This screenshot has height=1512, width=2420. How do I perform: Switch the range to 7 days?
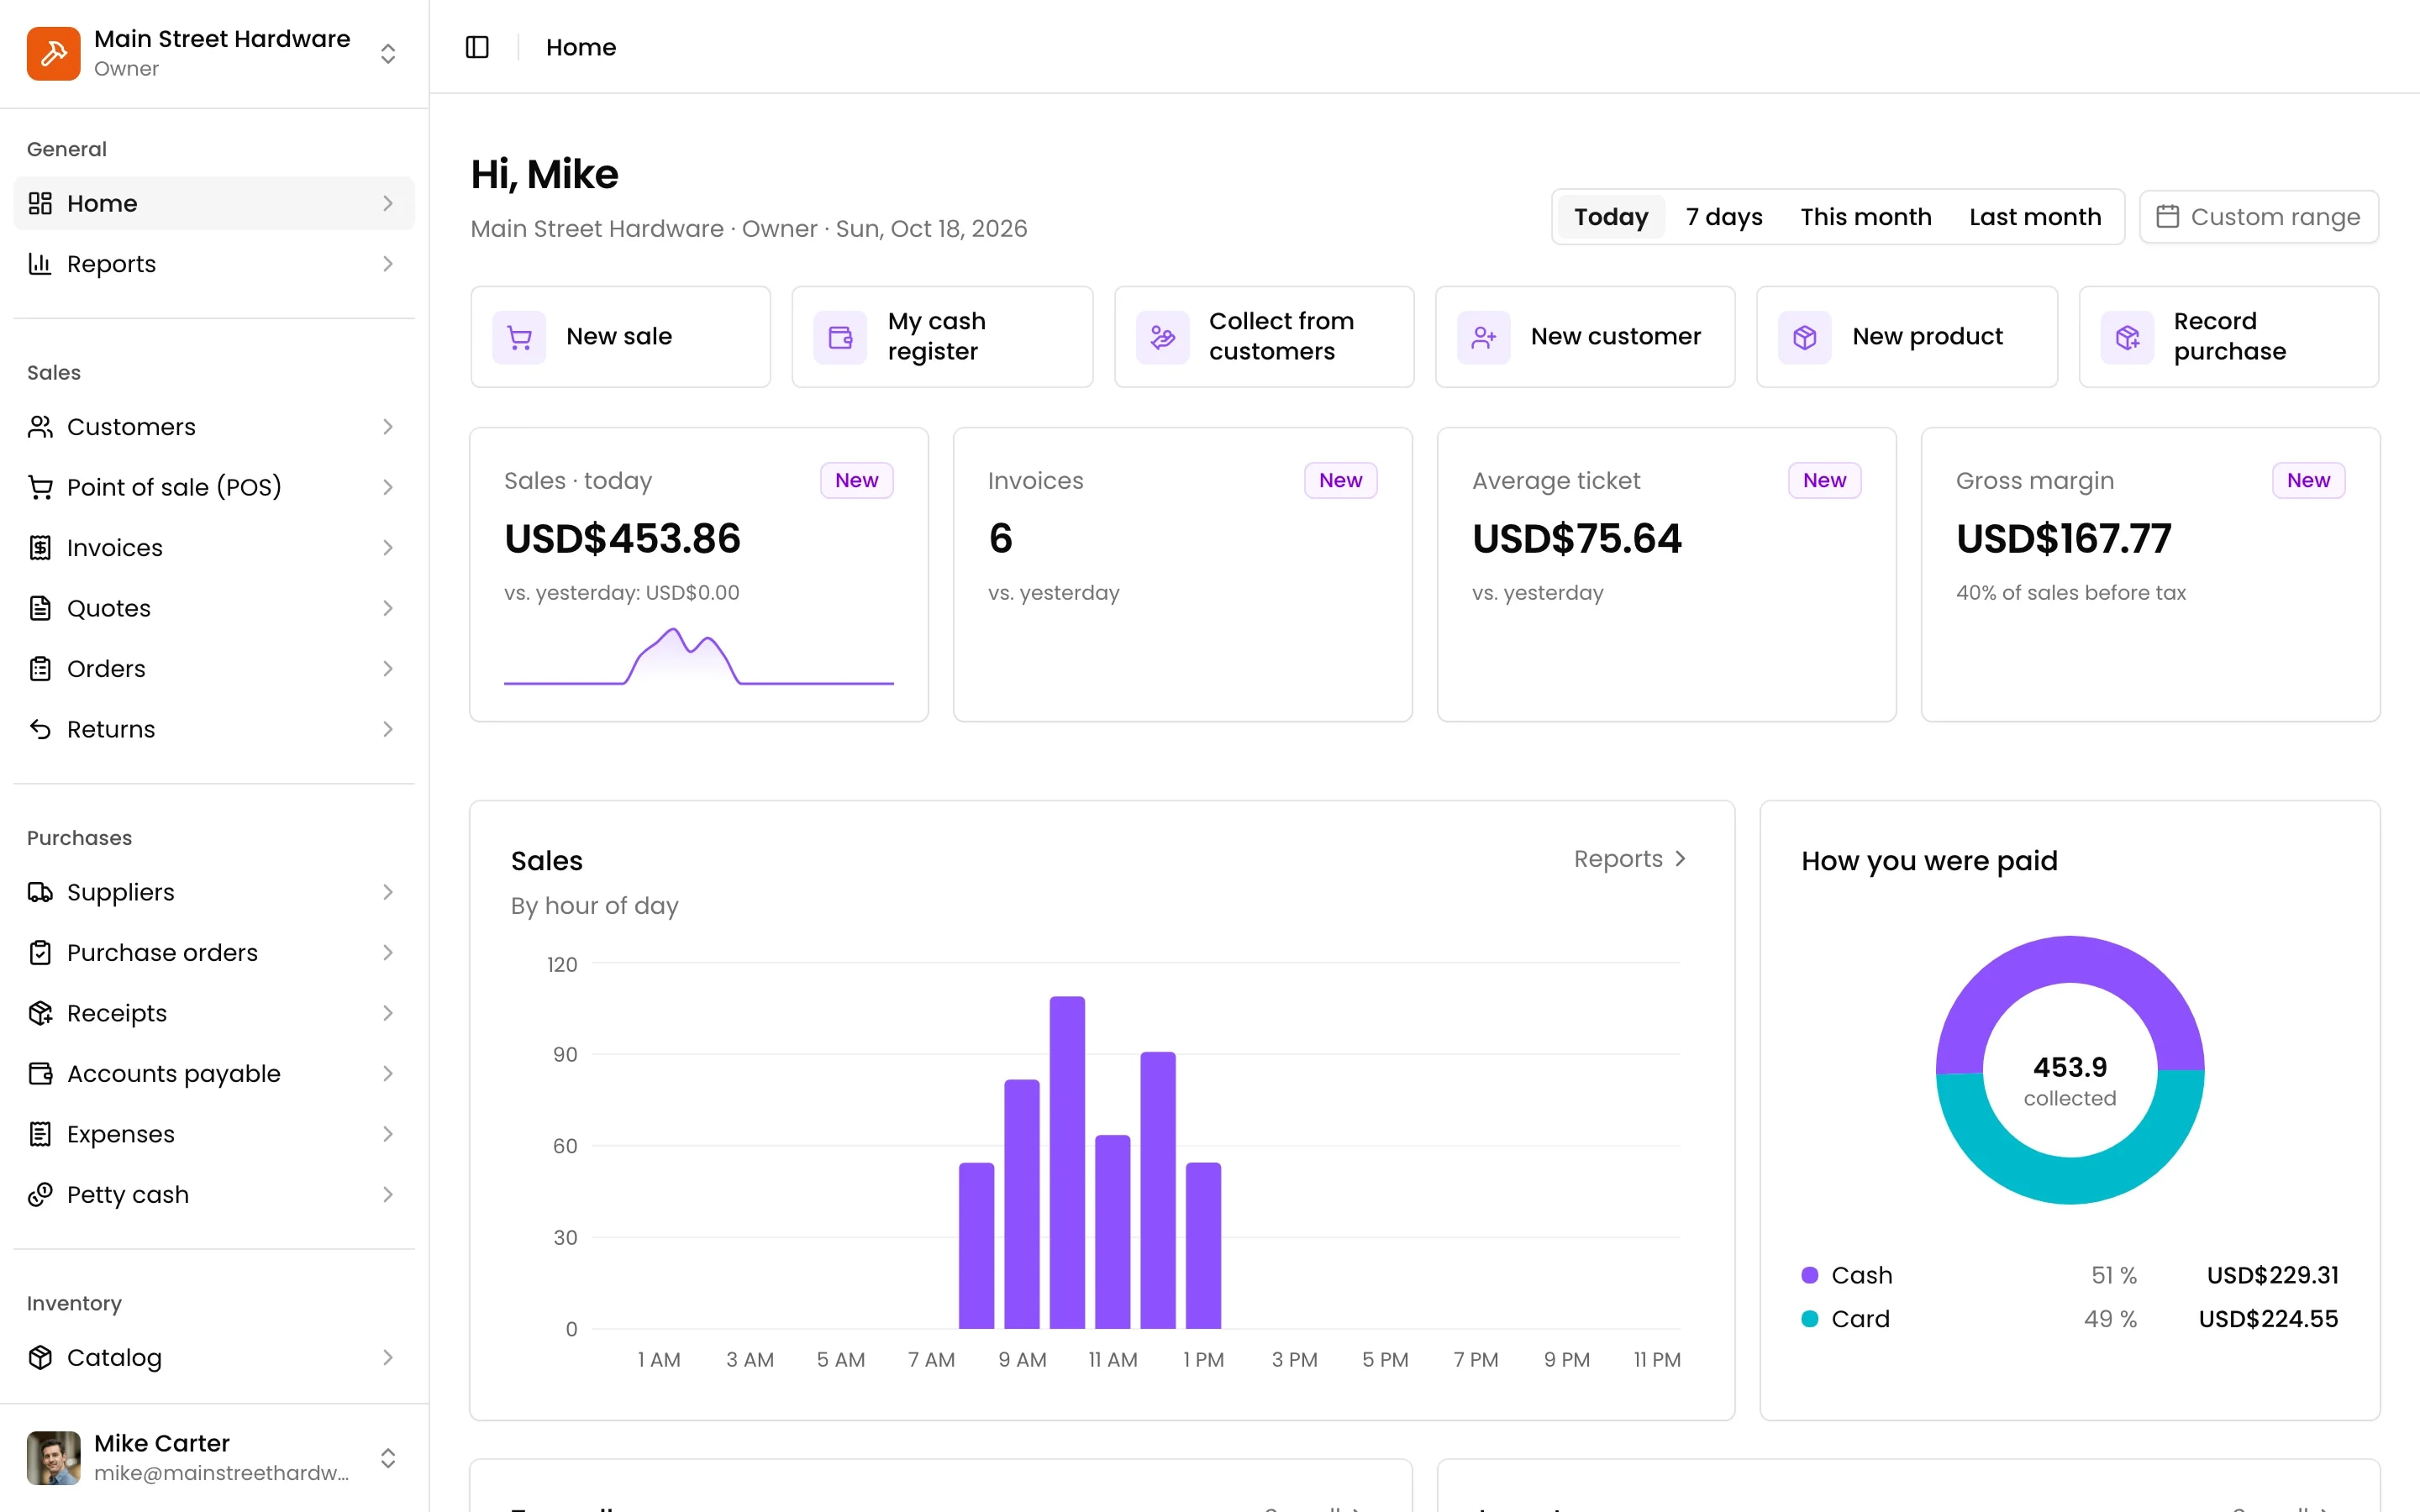click(x=1723, y=217)
